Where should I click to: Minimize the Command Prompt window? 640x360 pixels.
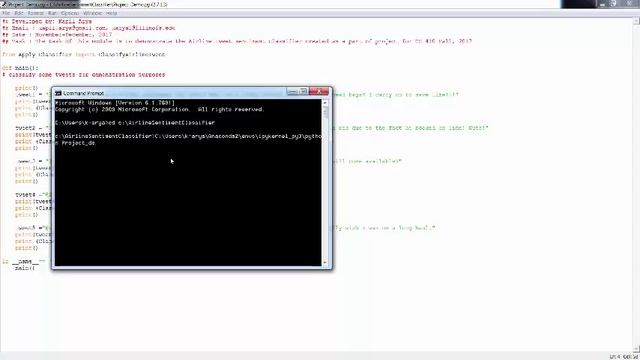292,91
